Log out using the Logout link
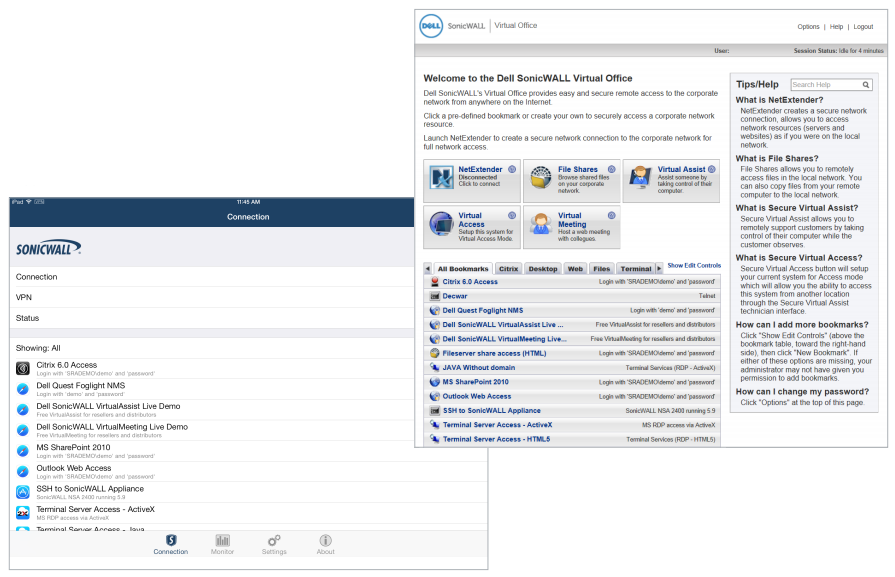895x577 pixels. coord(863,27)
